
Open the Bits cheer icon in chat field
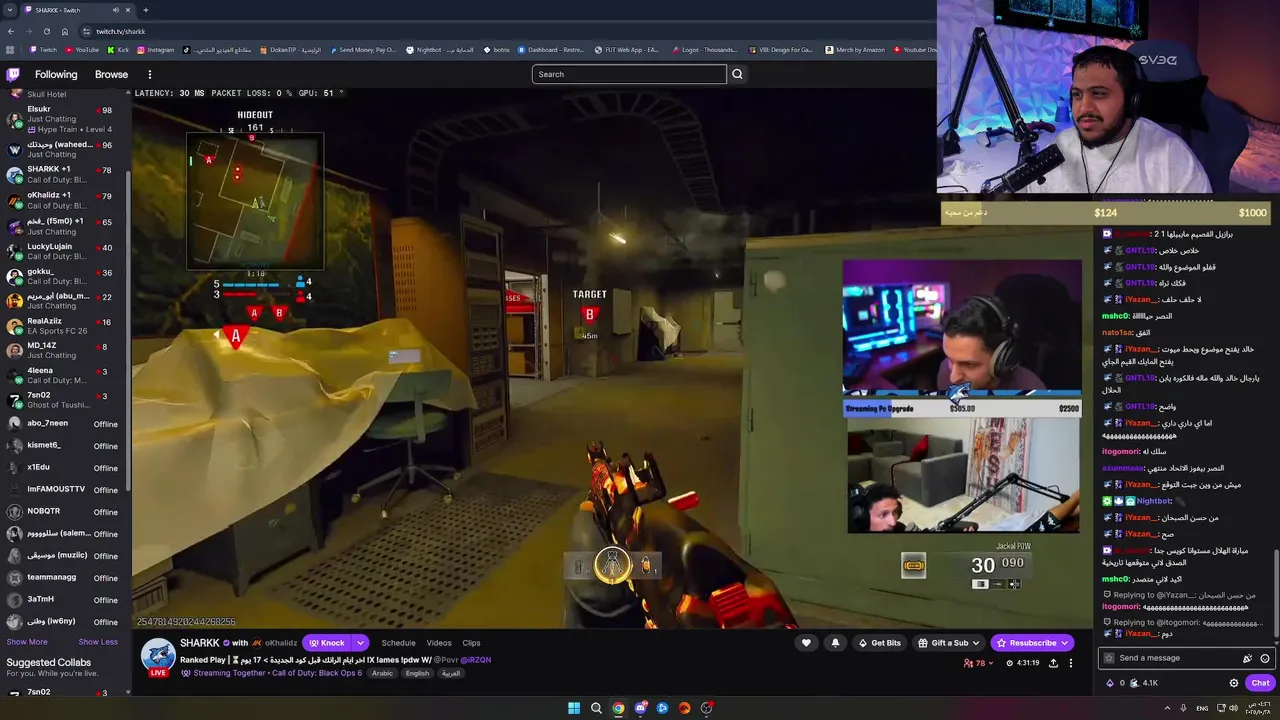click(1247, 658)
